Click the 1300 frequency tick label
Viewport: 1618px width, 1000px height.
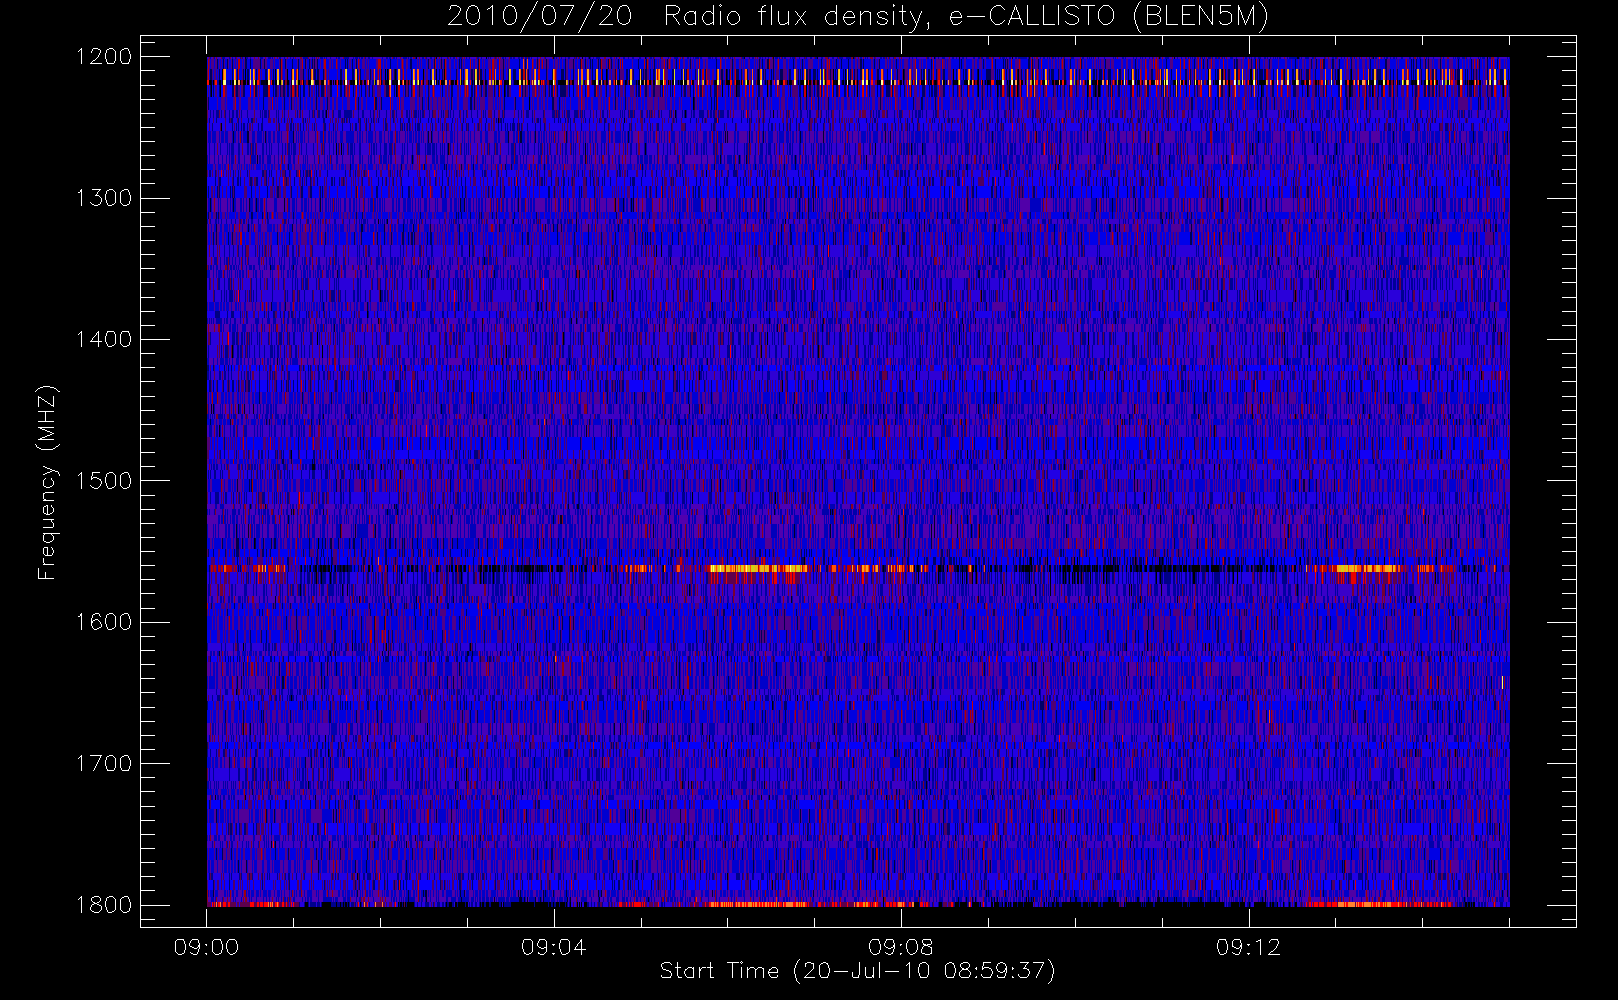104,198
